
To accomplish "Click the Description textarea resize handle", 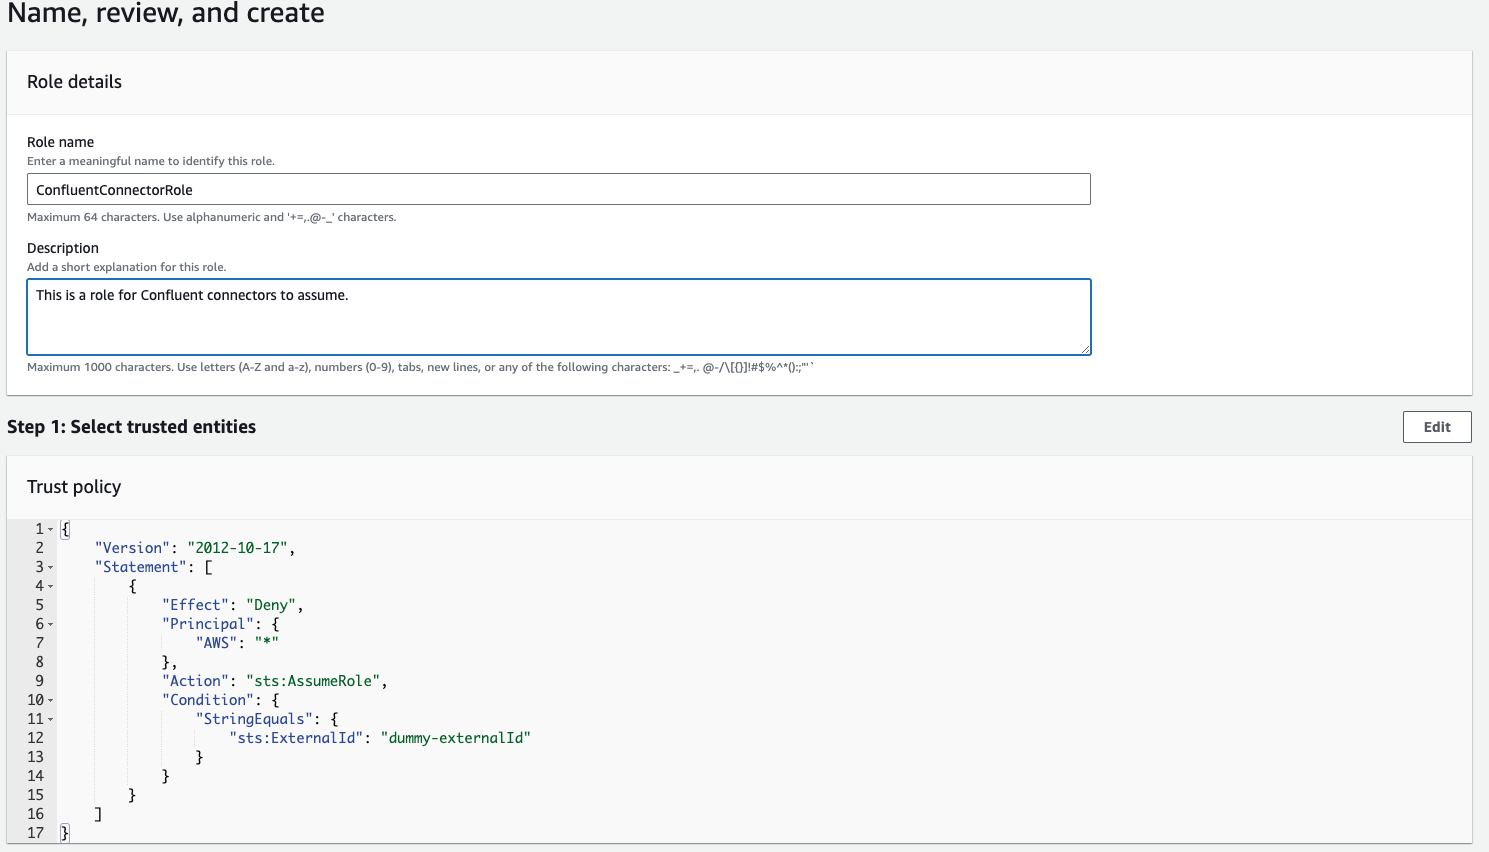I will point(1086,349).
